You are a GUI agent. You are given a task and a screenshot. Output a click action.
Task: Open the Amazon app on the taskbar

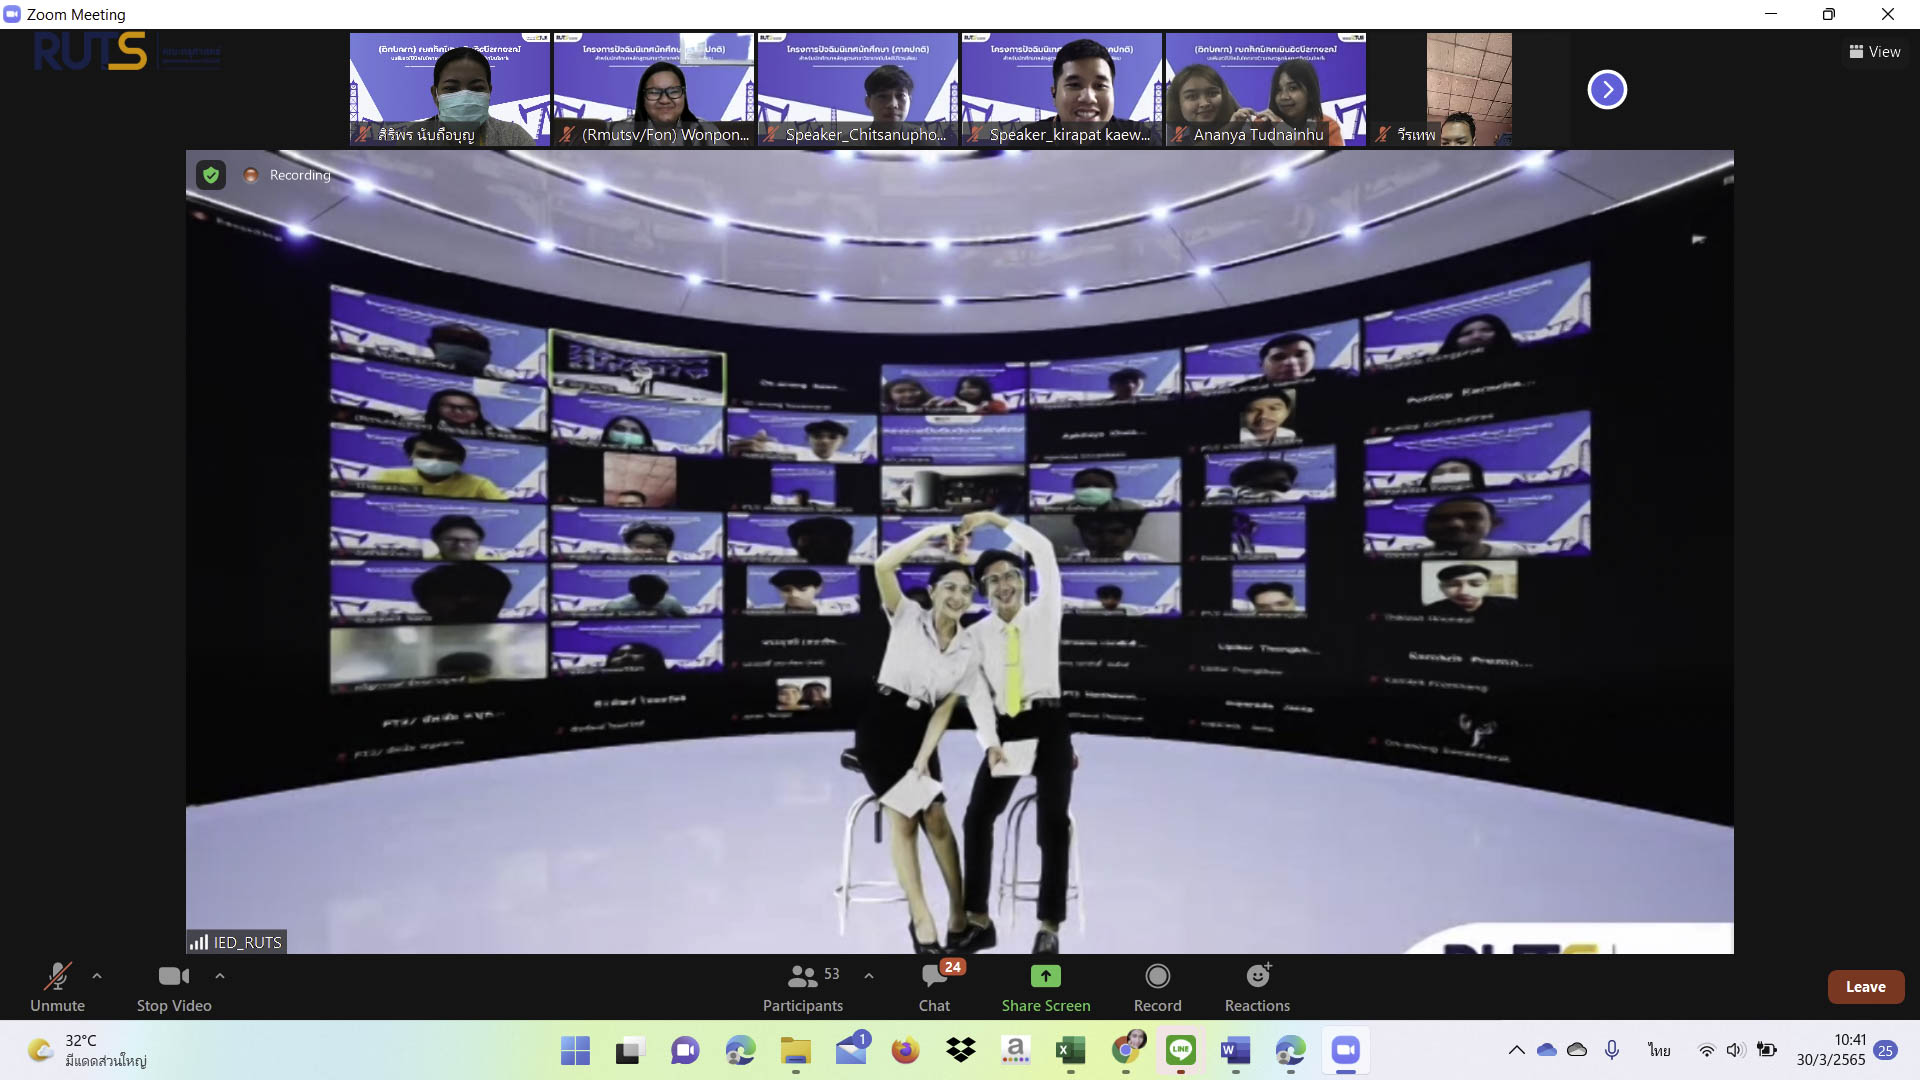pyautogui.click(x=1016, y=1050)
